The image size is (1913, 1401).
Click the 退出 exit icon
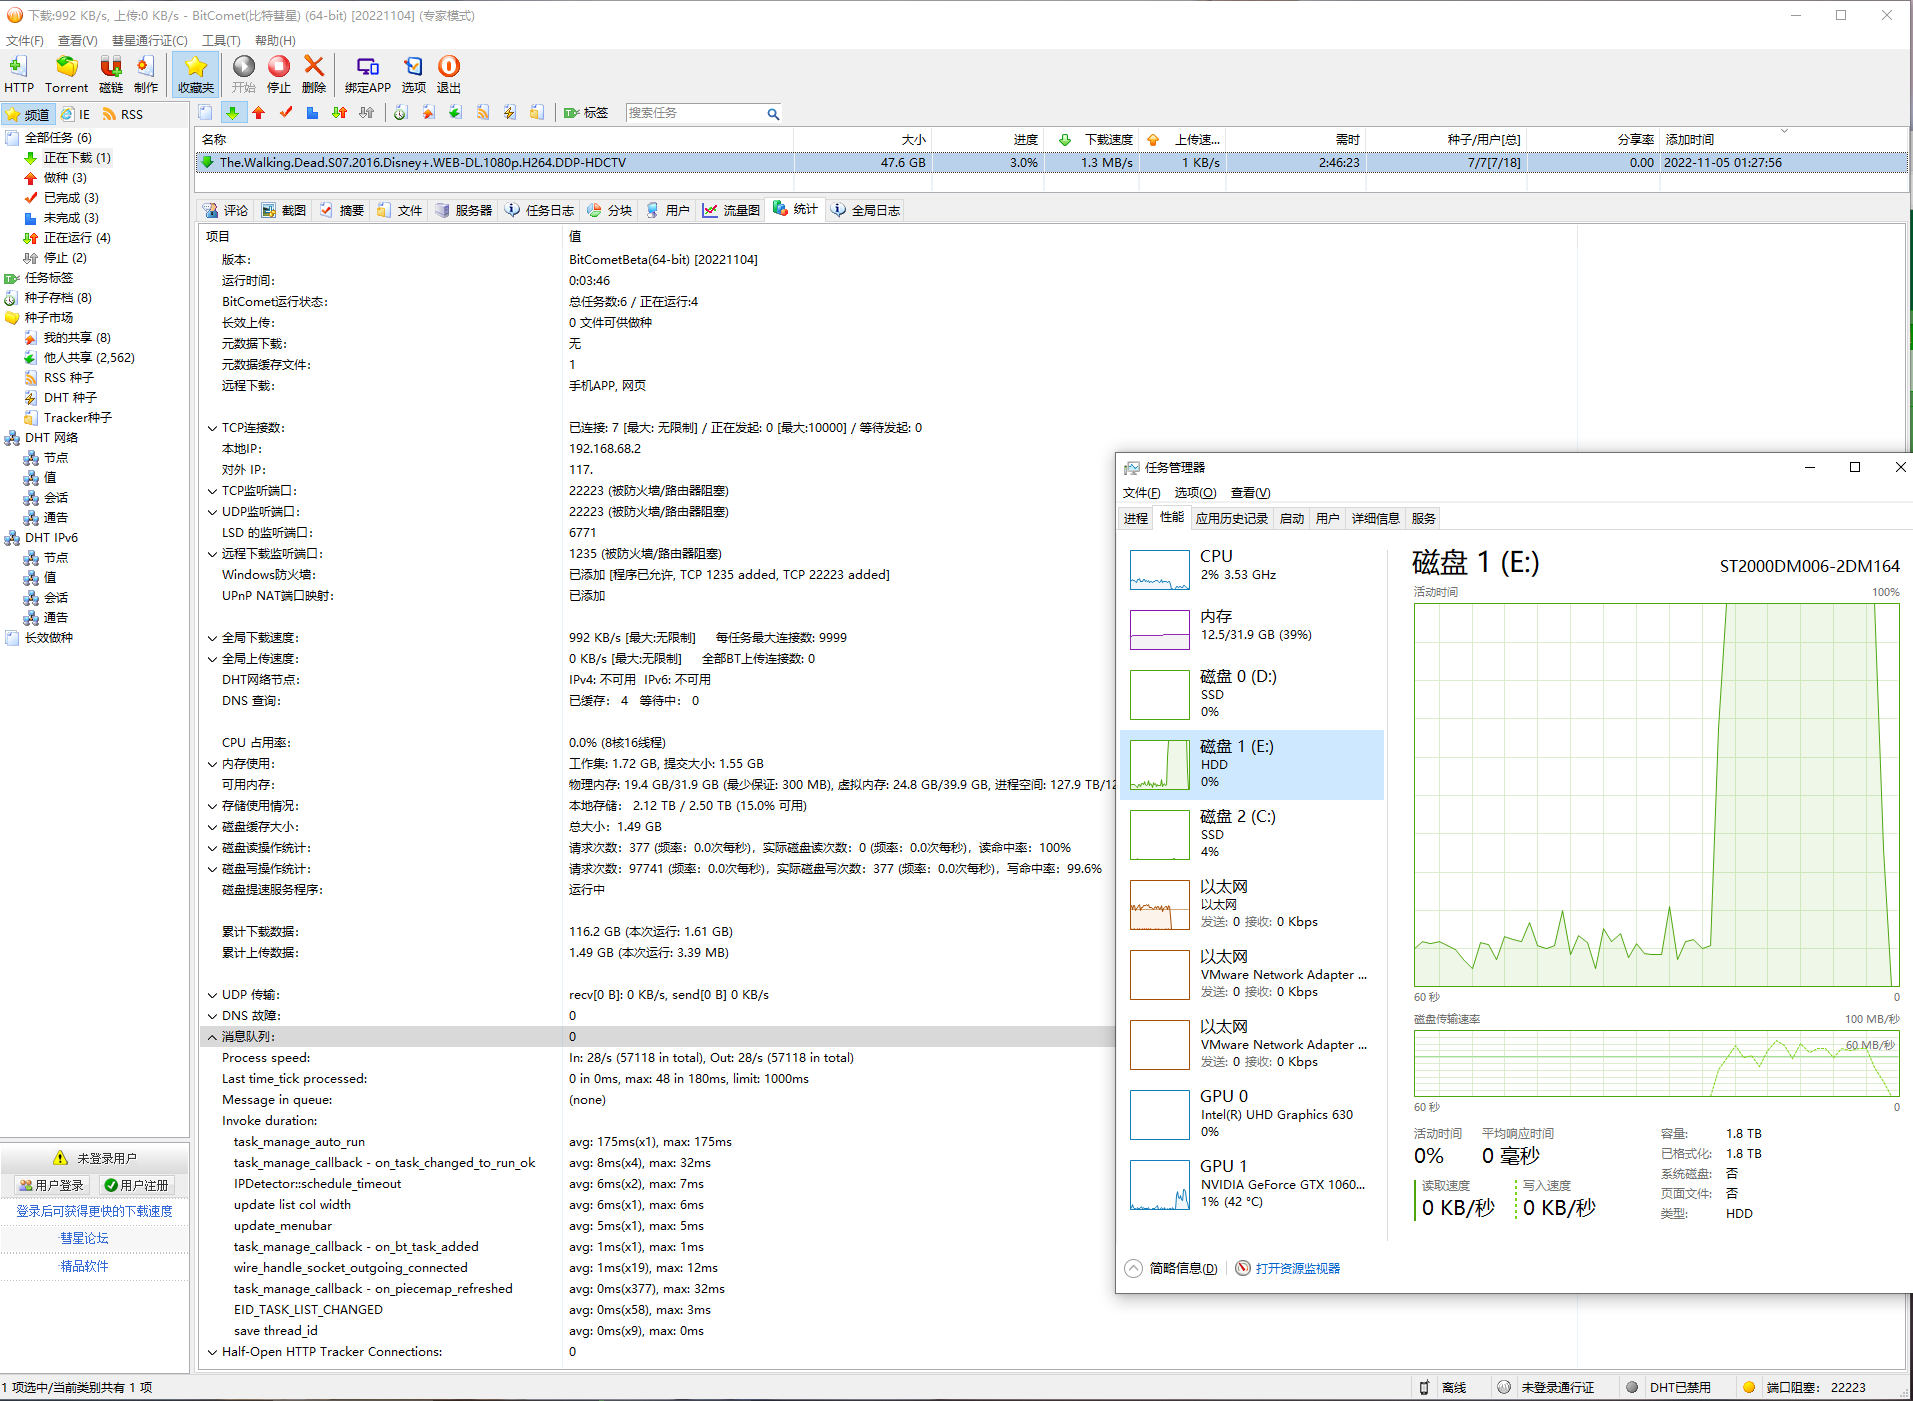point(449,74)
